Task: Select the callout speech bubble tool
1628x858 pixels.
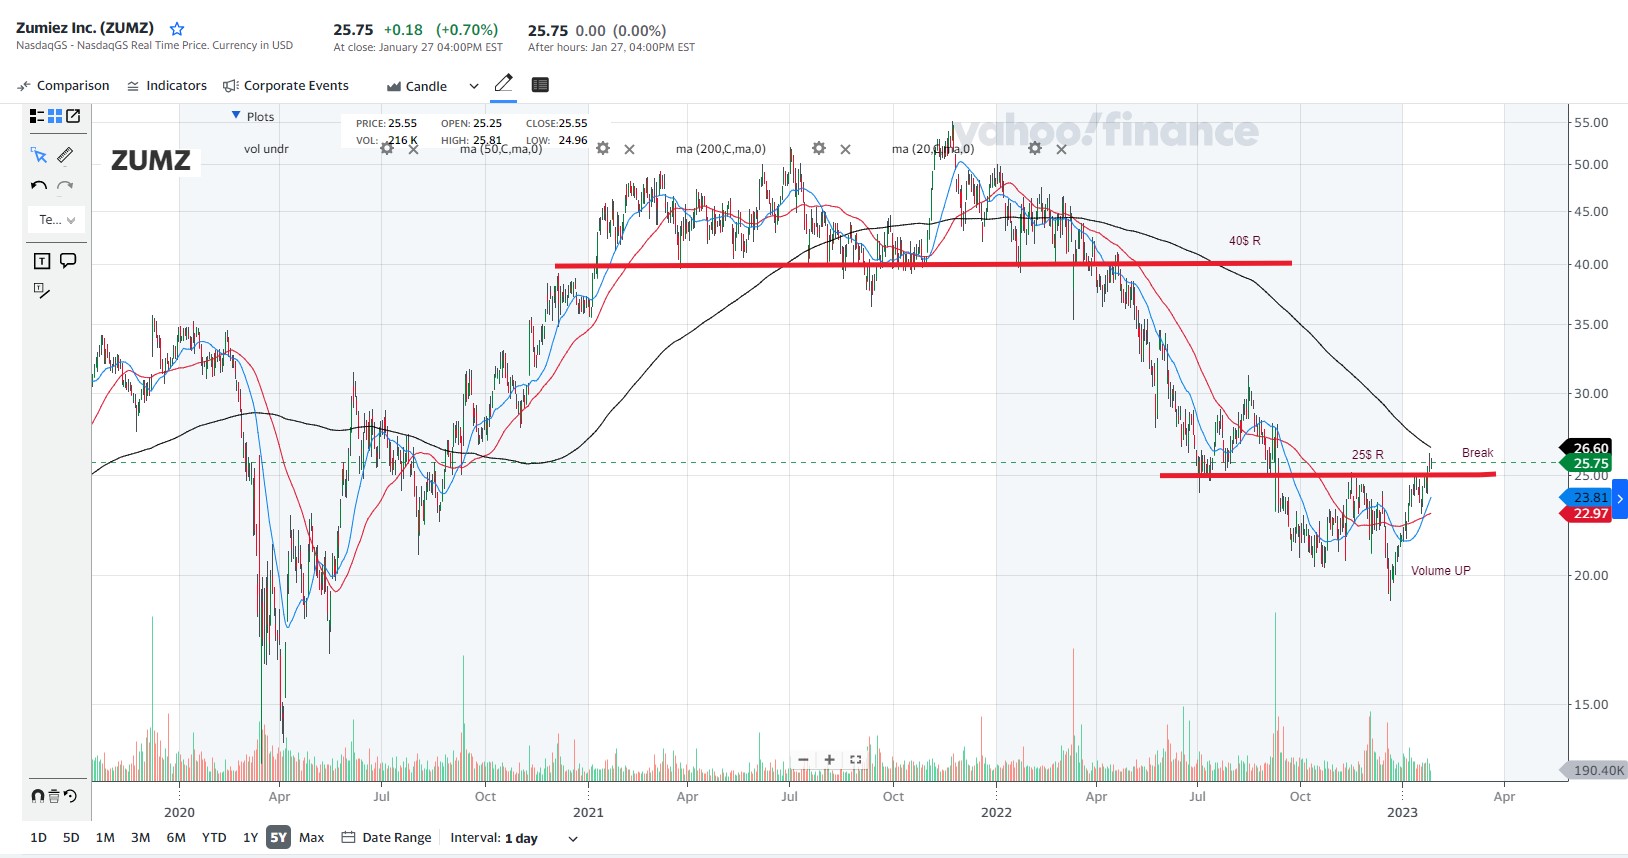Action: pyautogui.click(x=68, y=261)
